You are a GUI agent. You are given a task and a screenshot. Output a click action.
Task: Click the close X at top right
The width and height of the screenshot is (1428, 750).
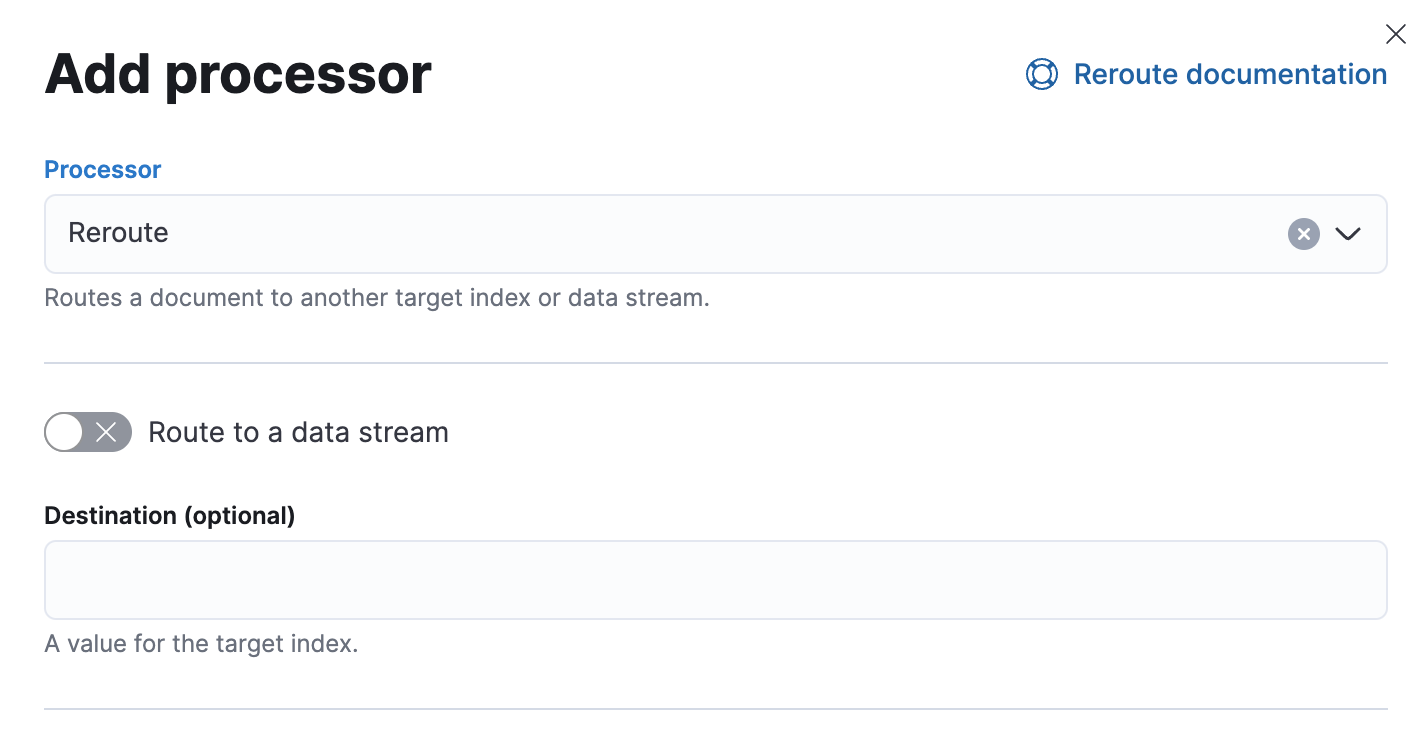pos(1396,33)
